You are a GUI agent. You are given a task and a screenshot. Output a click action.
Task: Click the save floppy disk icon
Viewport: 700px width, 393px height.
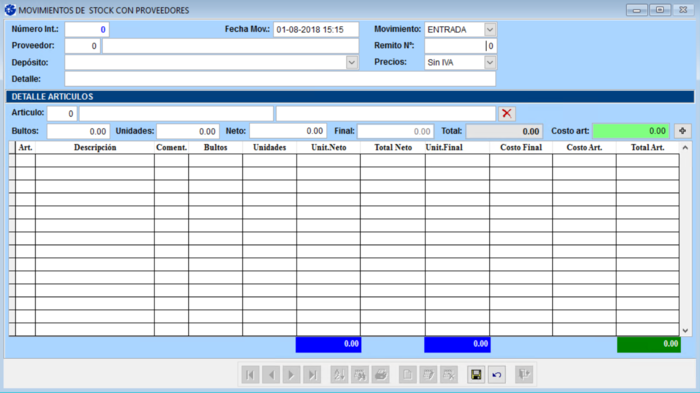pyautogui.click(x=476, y=374)
